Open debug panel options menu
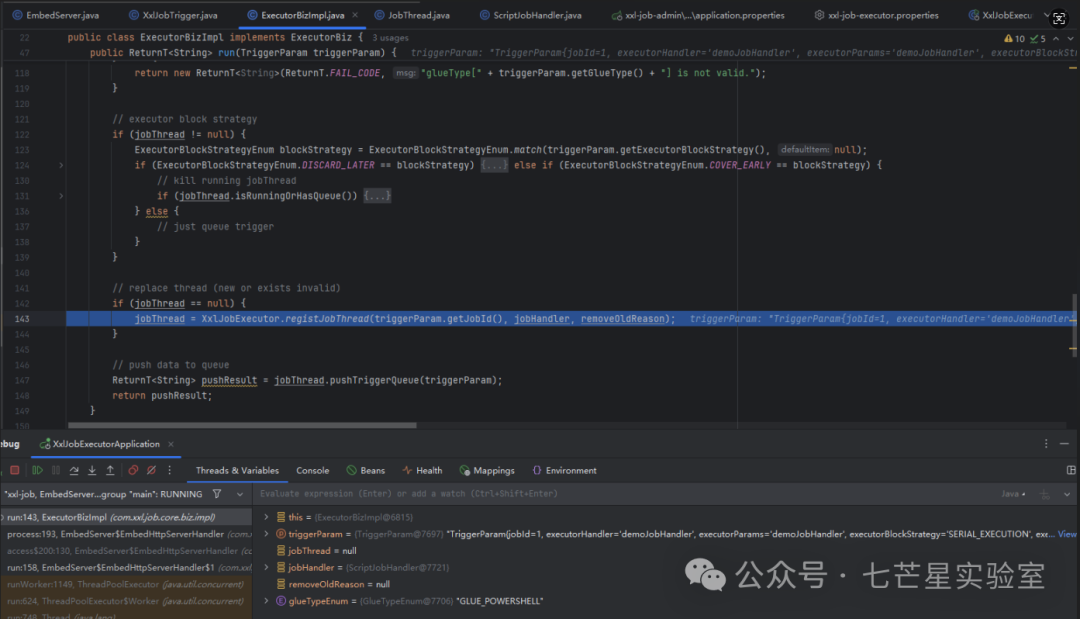The image size is (1080, 619). coord(1046,444)
